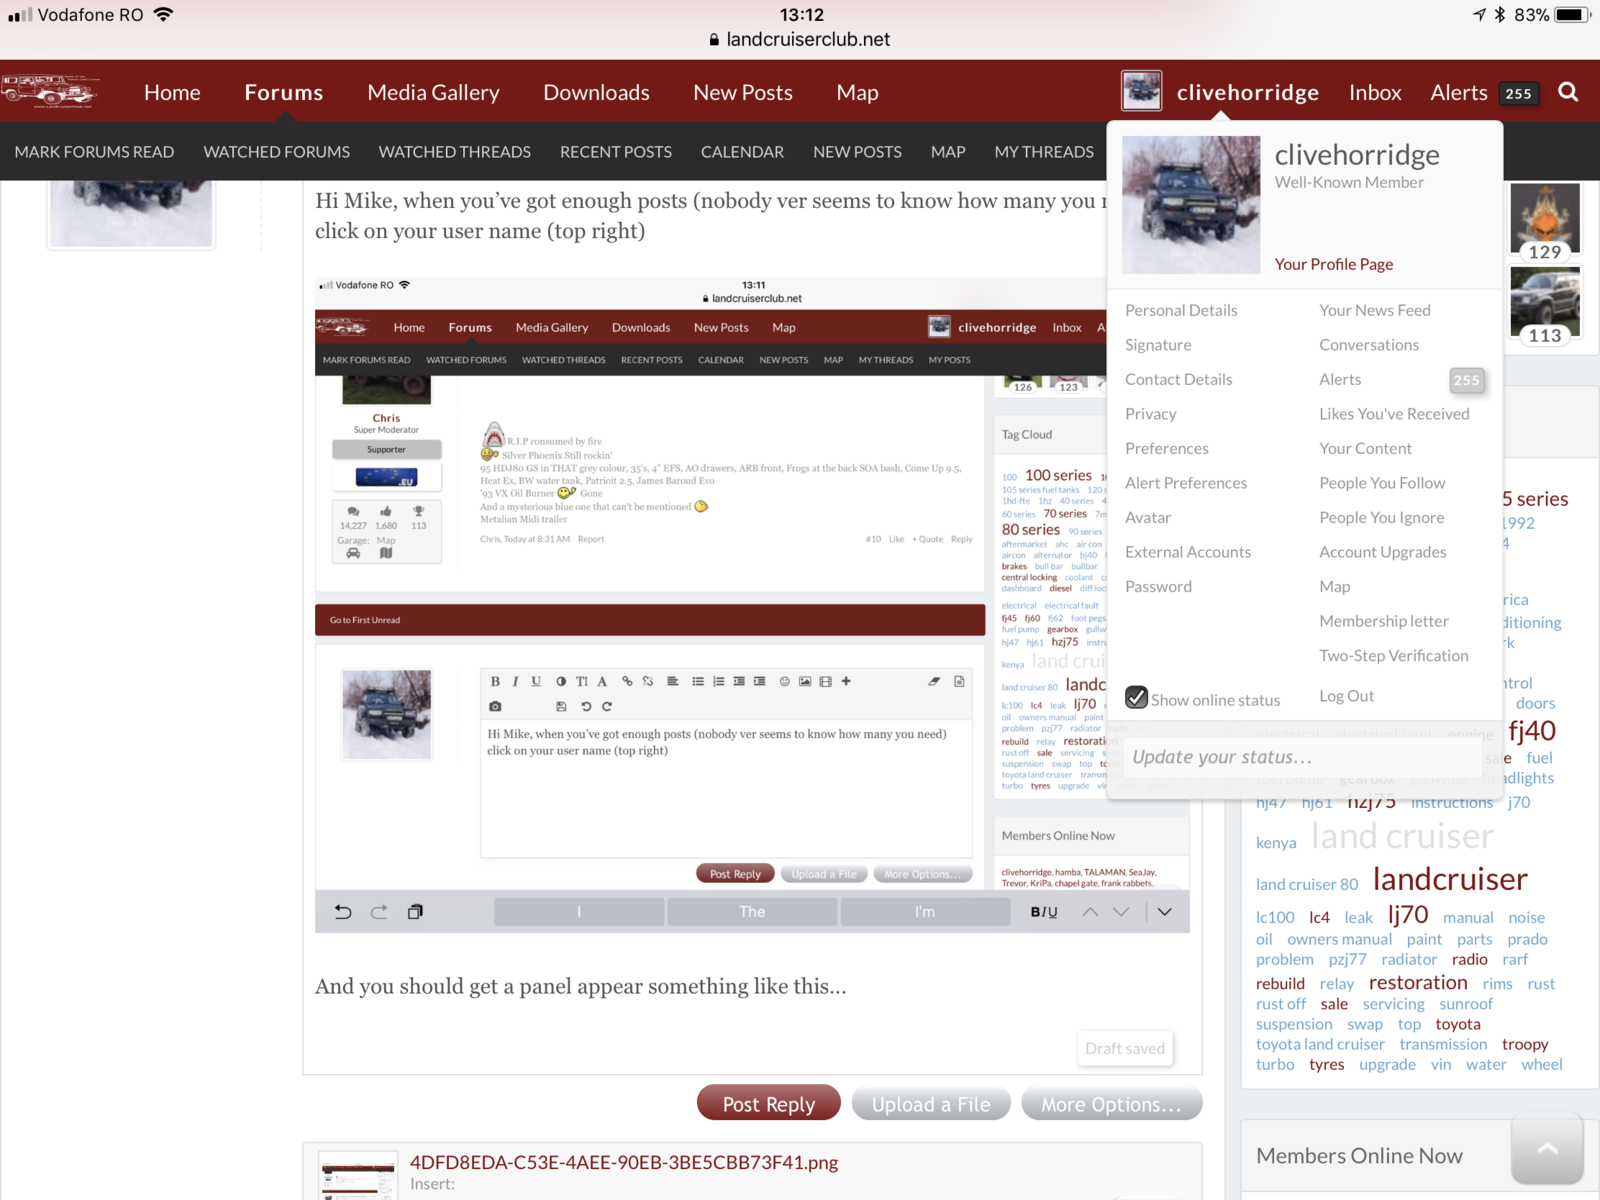Click the fj40 tag
Image resolution: width=1600 pixels, height=1200 pixels.
(x=1532, y=731)
